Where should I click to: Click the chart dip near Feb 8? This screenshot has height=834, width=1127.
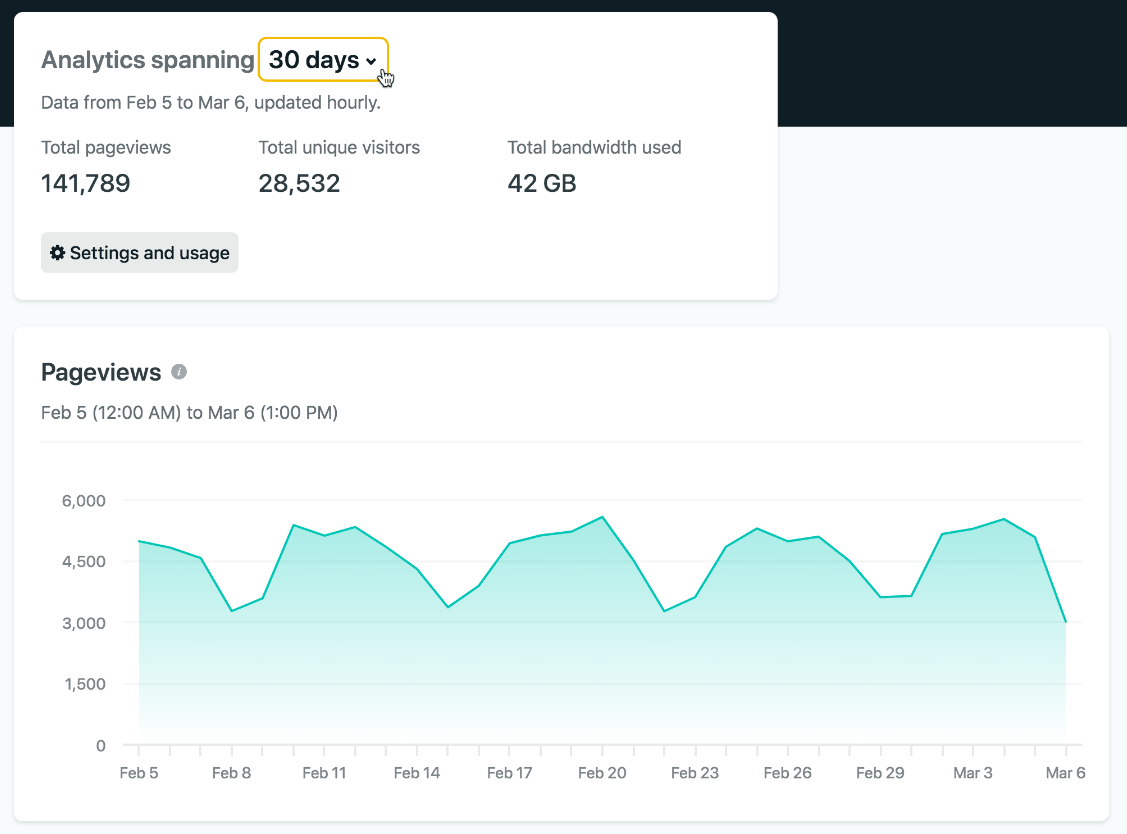pyautogui.click(x=231, y=611)
